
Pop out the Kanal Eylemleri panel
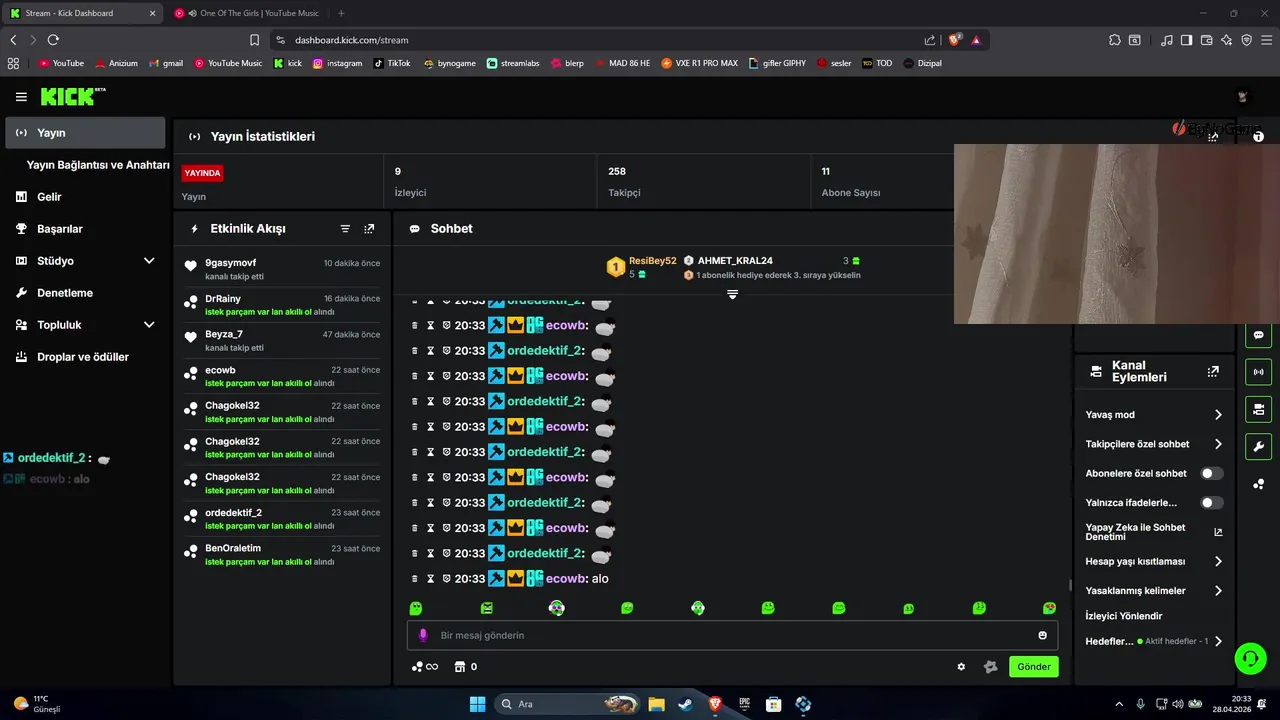click(1213, 371)
